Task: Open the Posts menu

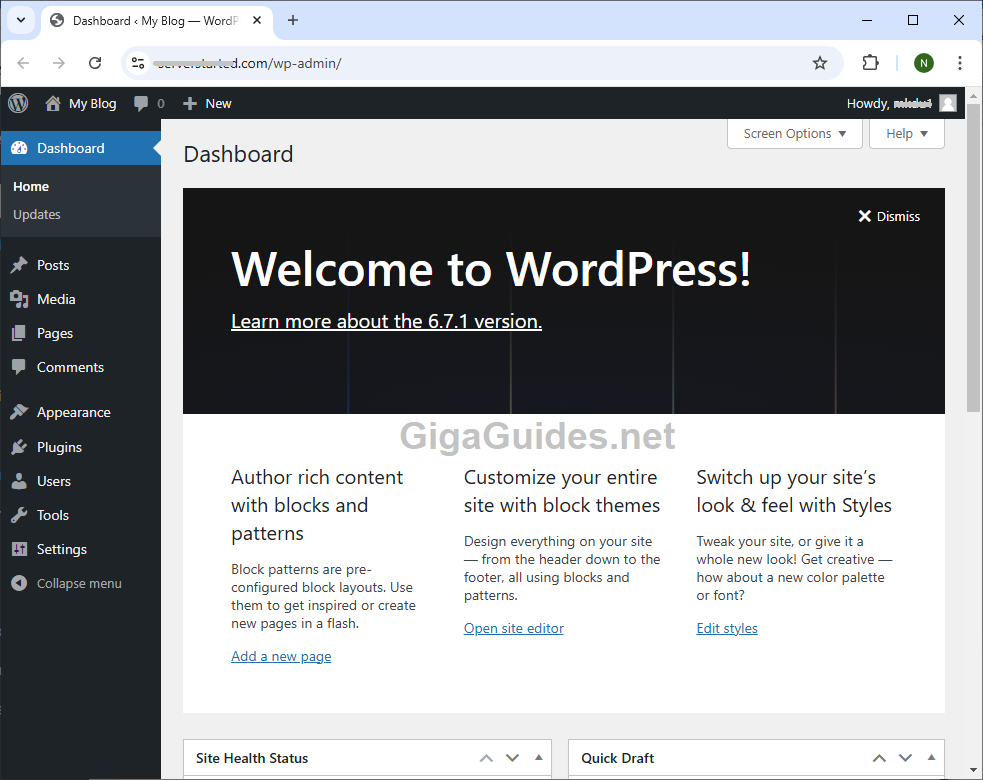Action: tap(53, 265)
